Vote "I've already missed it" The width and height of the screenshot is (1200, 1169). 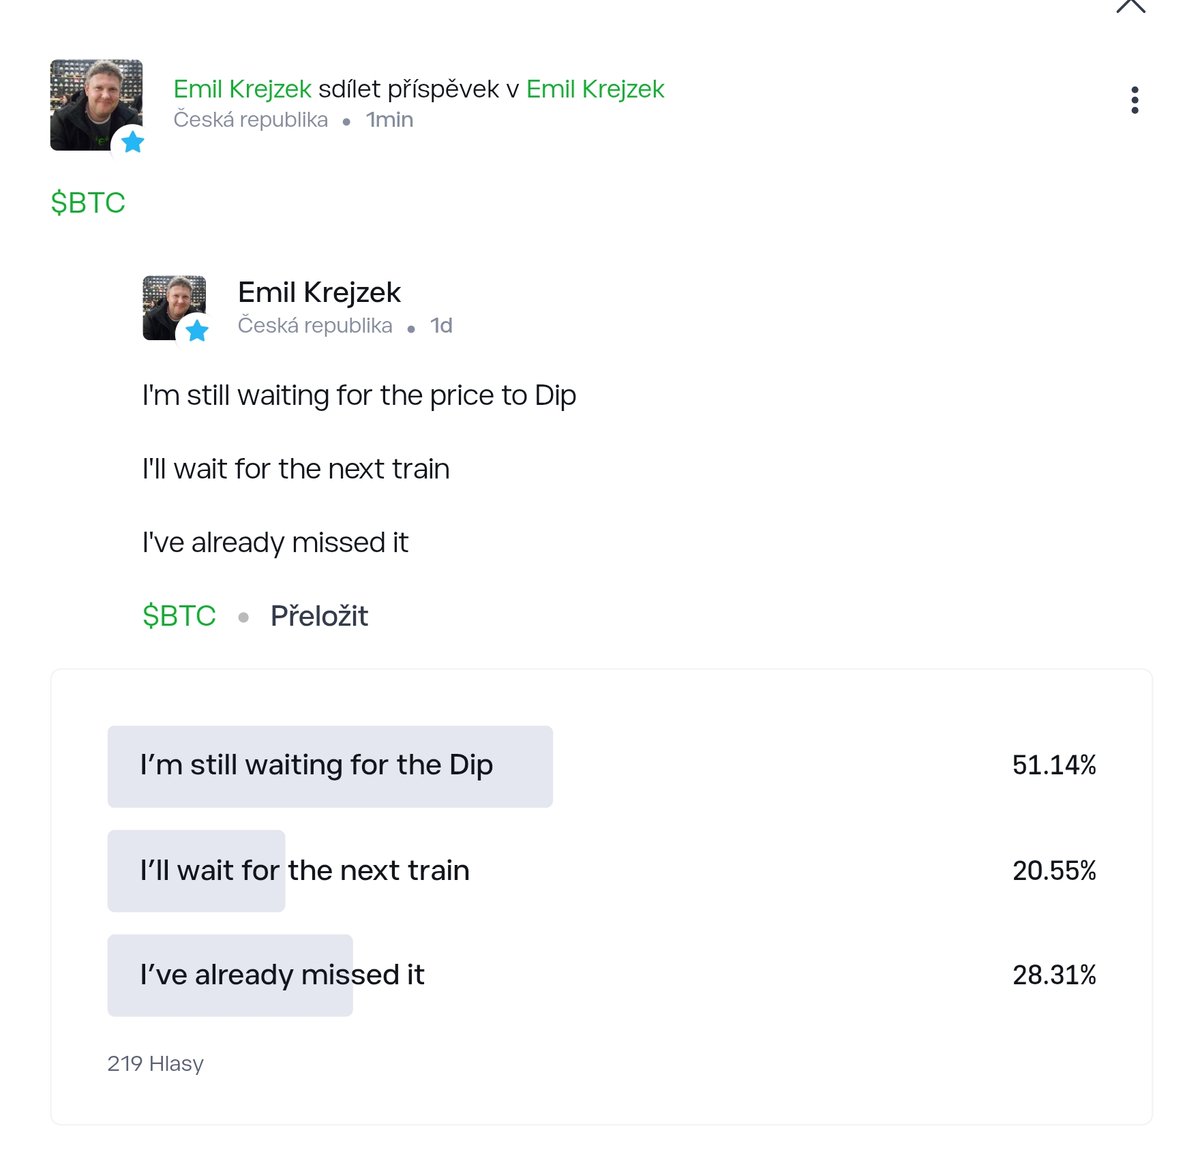click(282, 975)
